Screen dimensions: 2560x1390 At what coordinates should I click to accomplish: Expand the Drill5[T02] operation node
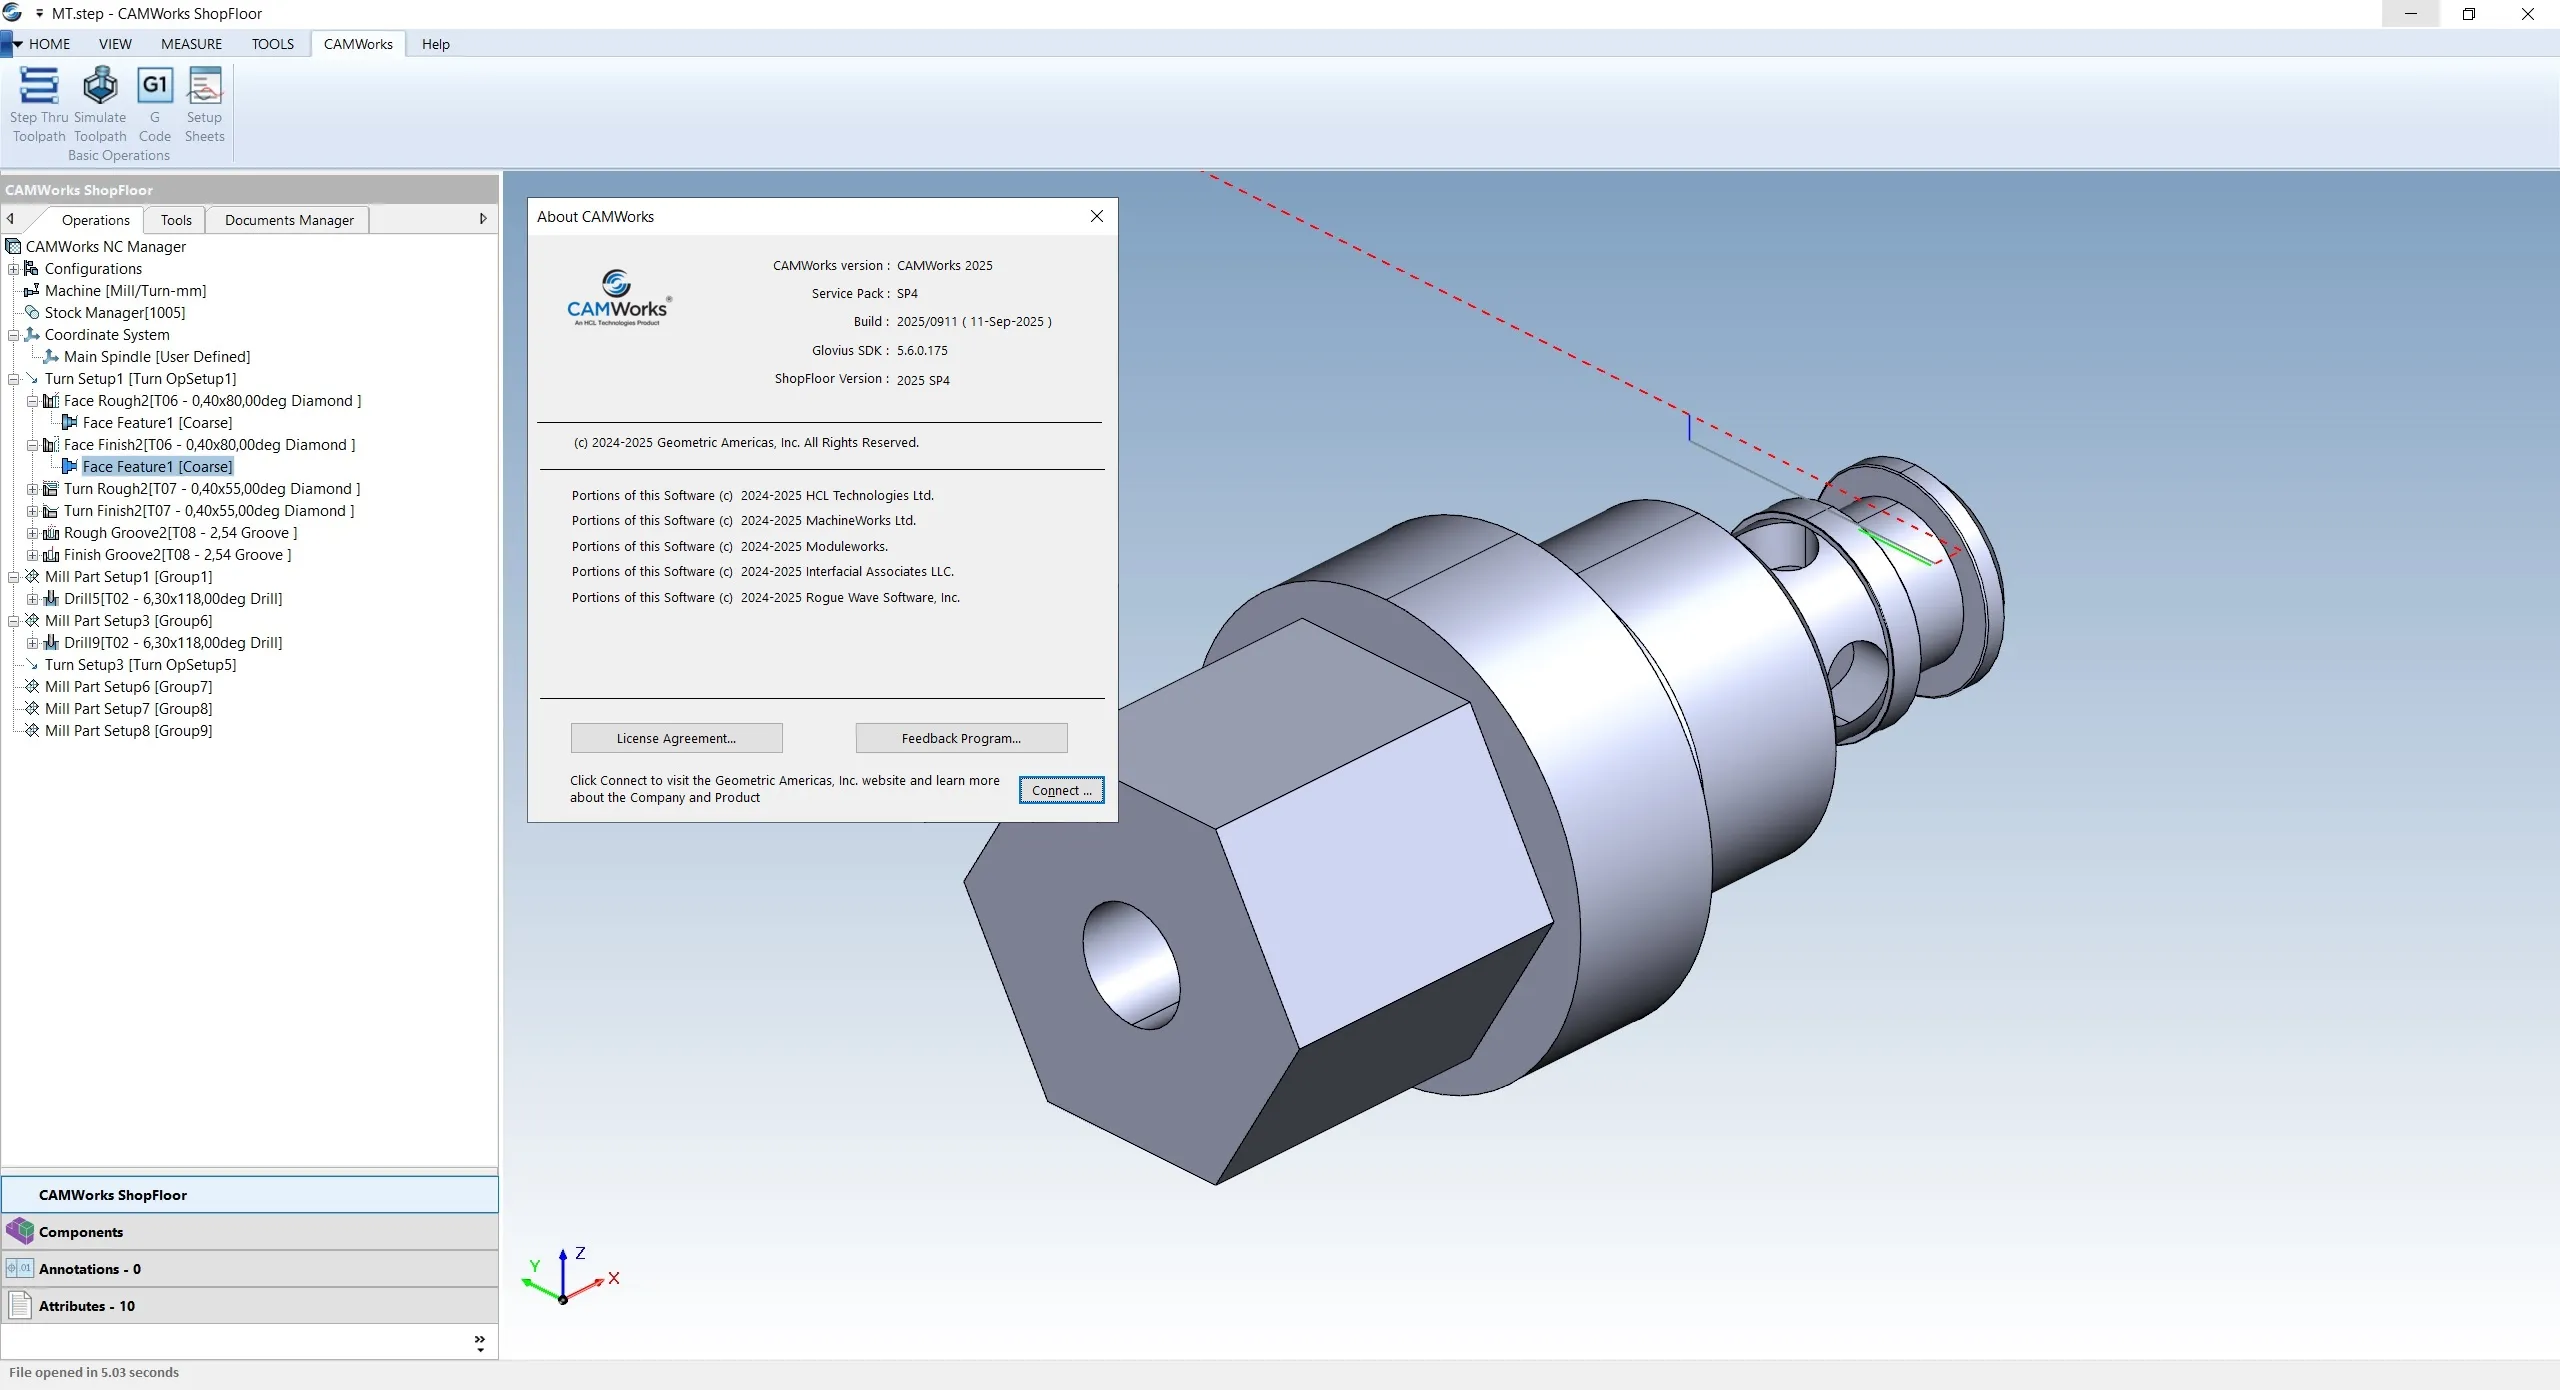tap(32, 599)
